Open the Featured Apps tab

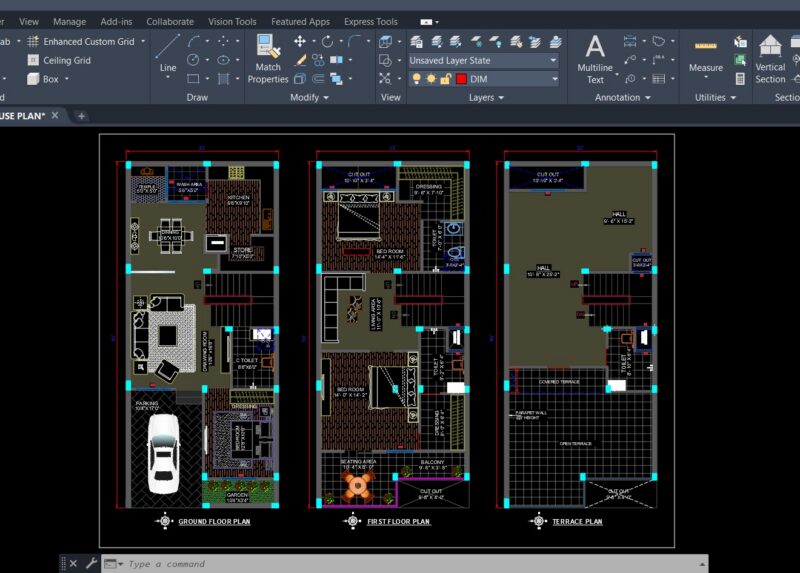[x=300, y=22]
